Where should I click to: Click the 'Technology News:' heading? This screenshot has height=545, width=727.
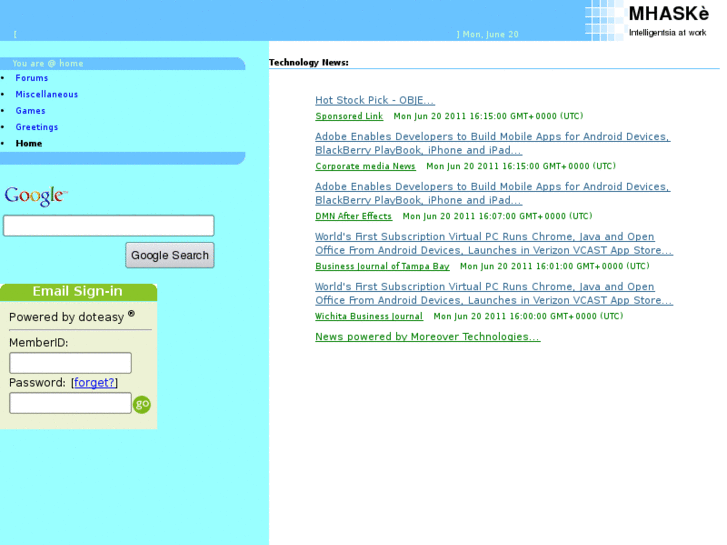pyautogui.click(x=309, y=63)
